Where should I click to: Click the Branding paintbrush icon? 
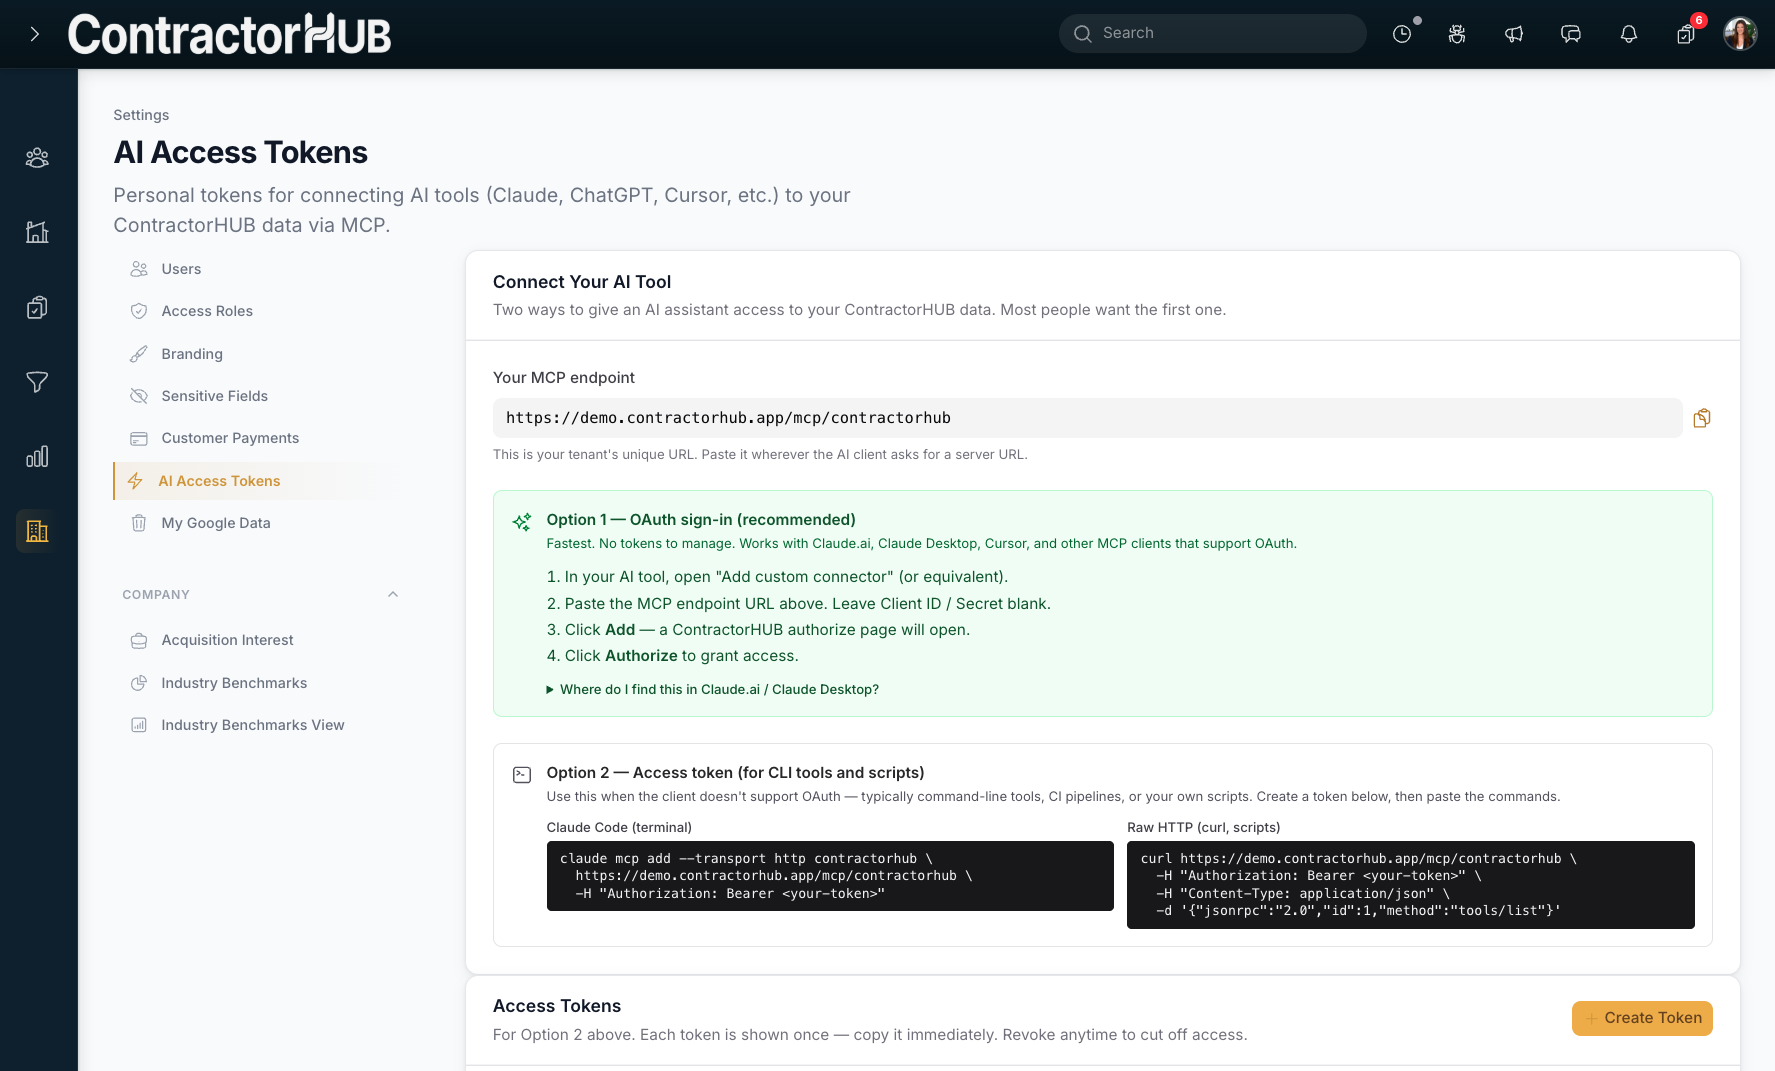pyautogui.click(x=139, y=354)
